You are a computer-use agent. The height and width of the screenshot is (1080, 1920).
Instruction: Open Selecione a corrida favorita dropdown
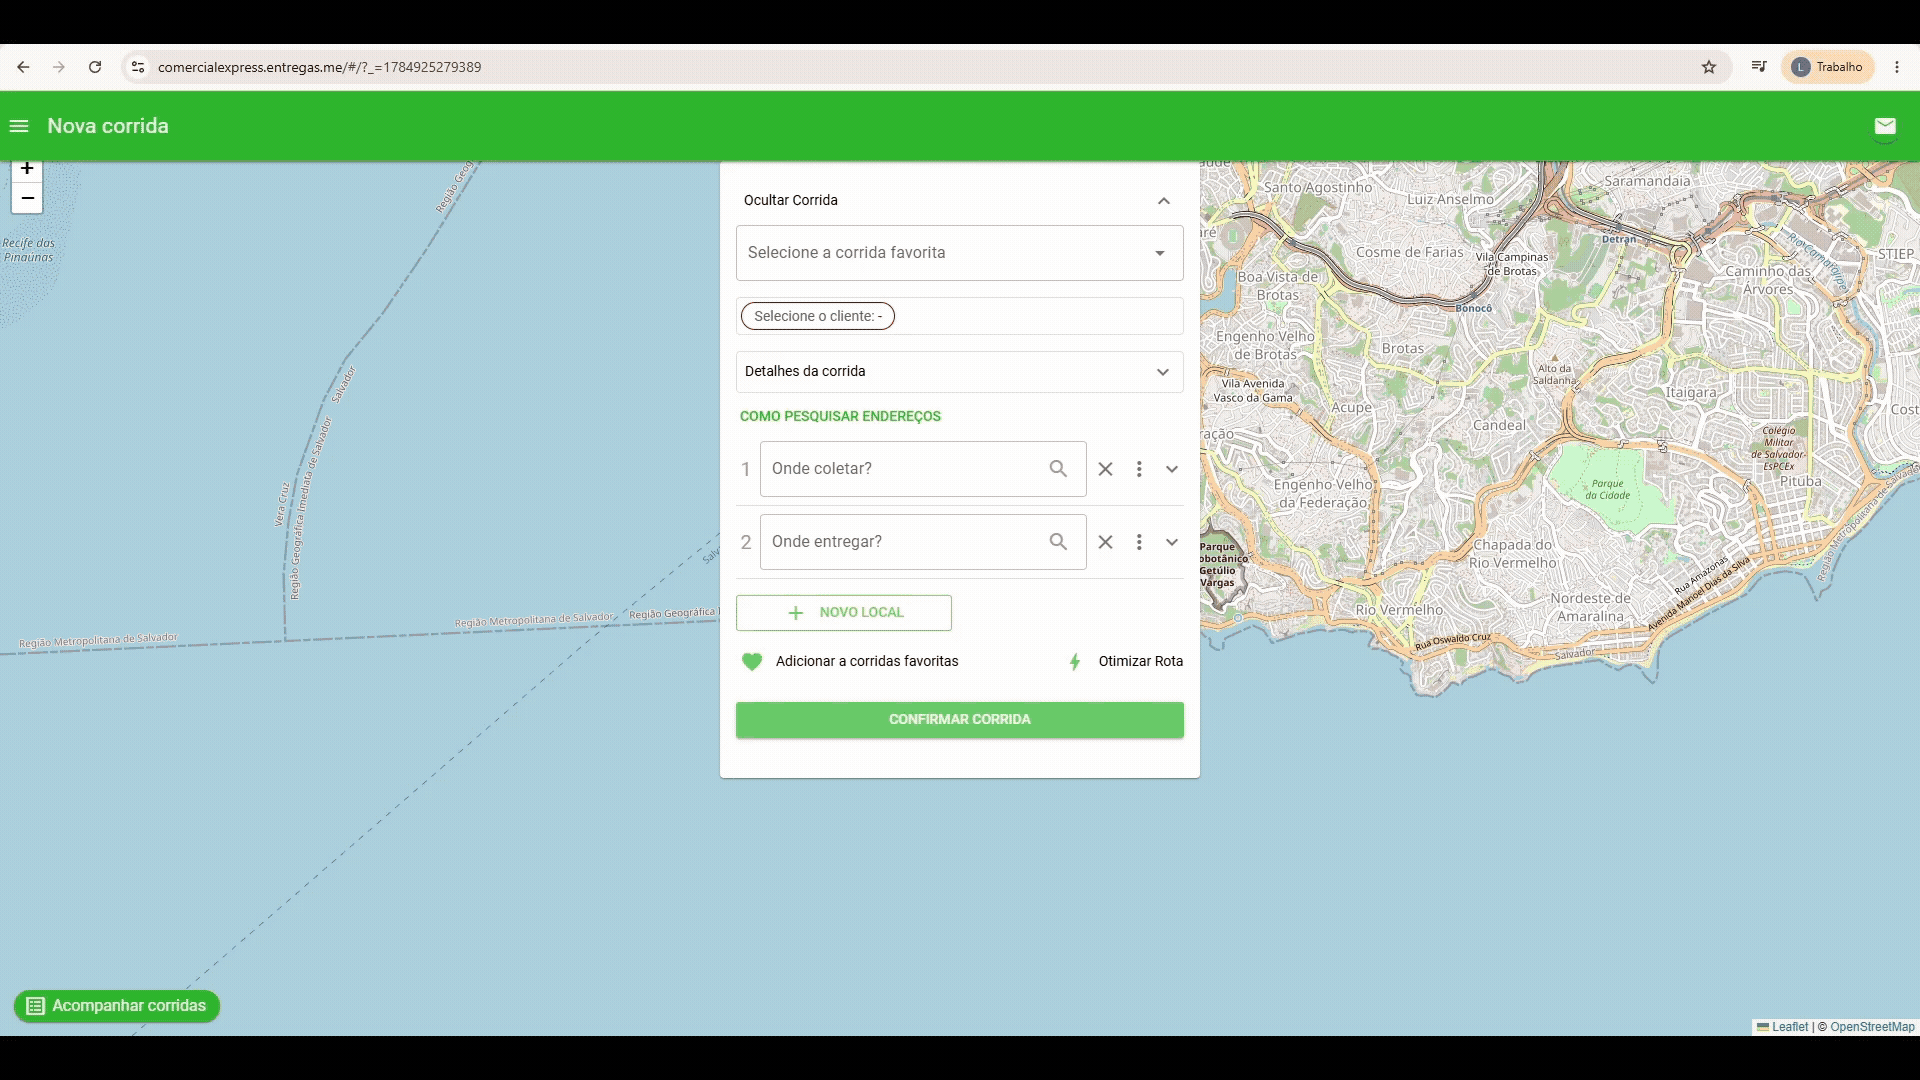[x=960, y=253]
